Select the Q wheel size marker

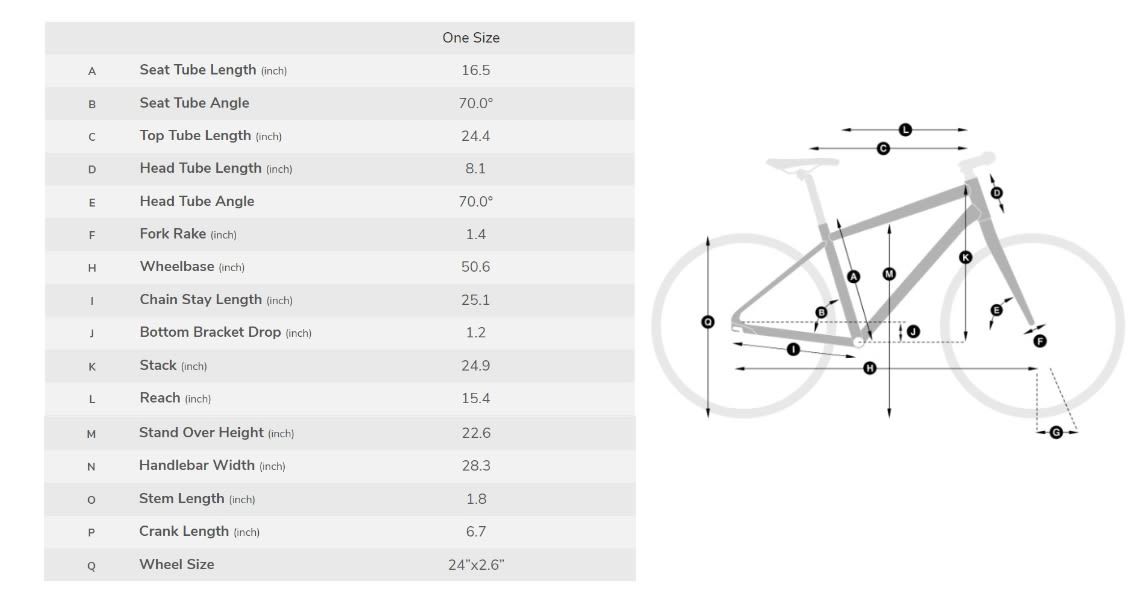pos(708,321)
